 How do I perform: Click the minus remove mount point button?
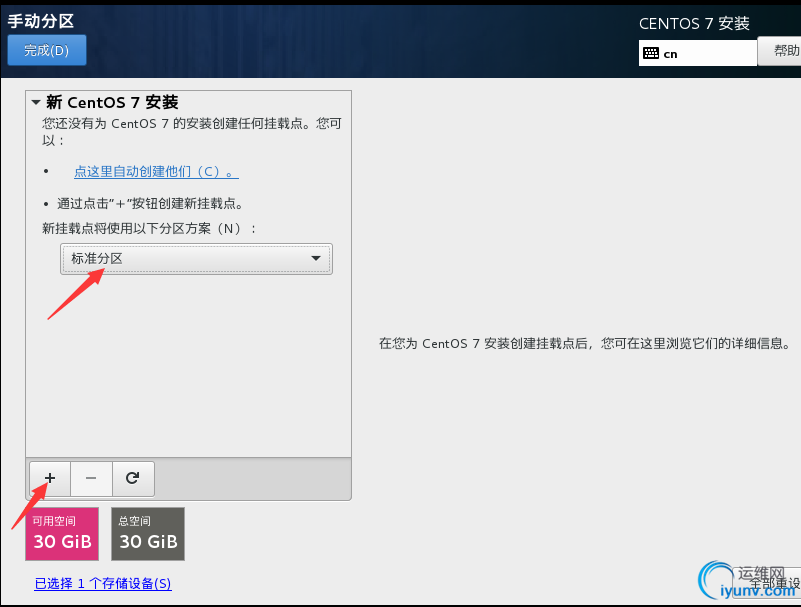click(x=91, y=478)
